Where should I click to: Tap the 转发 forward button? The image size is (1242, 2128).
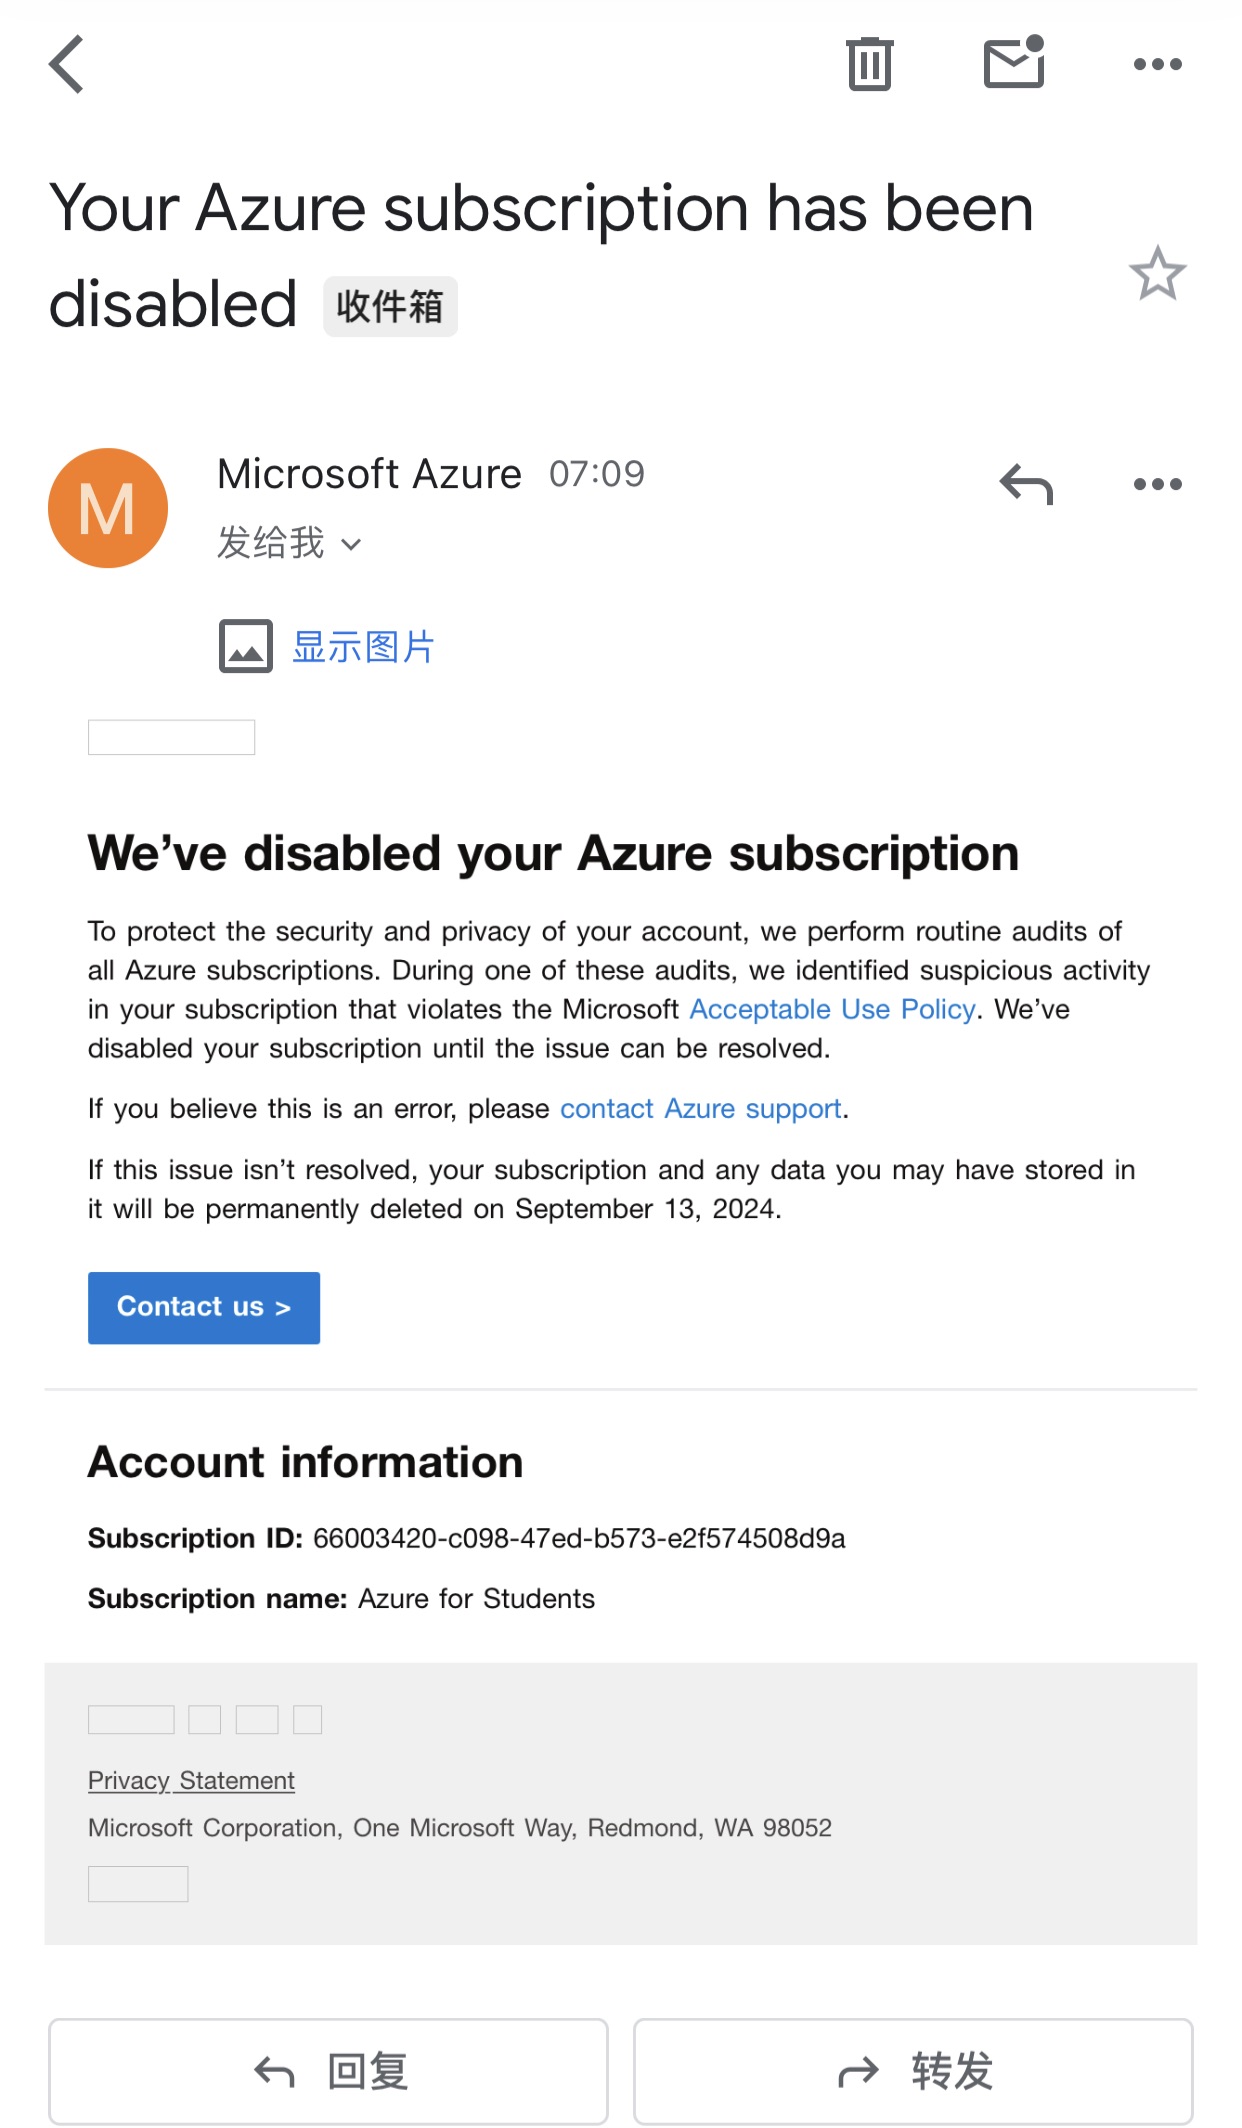(x=913, y=2071)
